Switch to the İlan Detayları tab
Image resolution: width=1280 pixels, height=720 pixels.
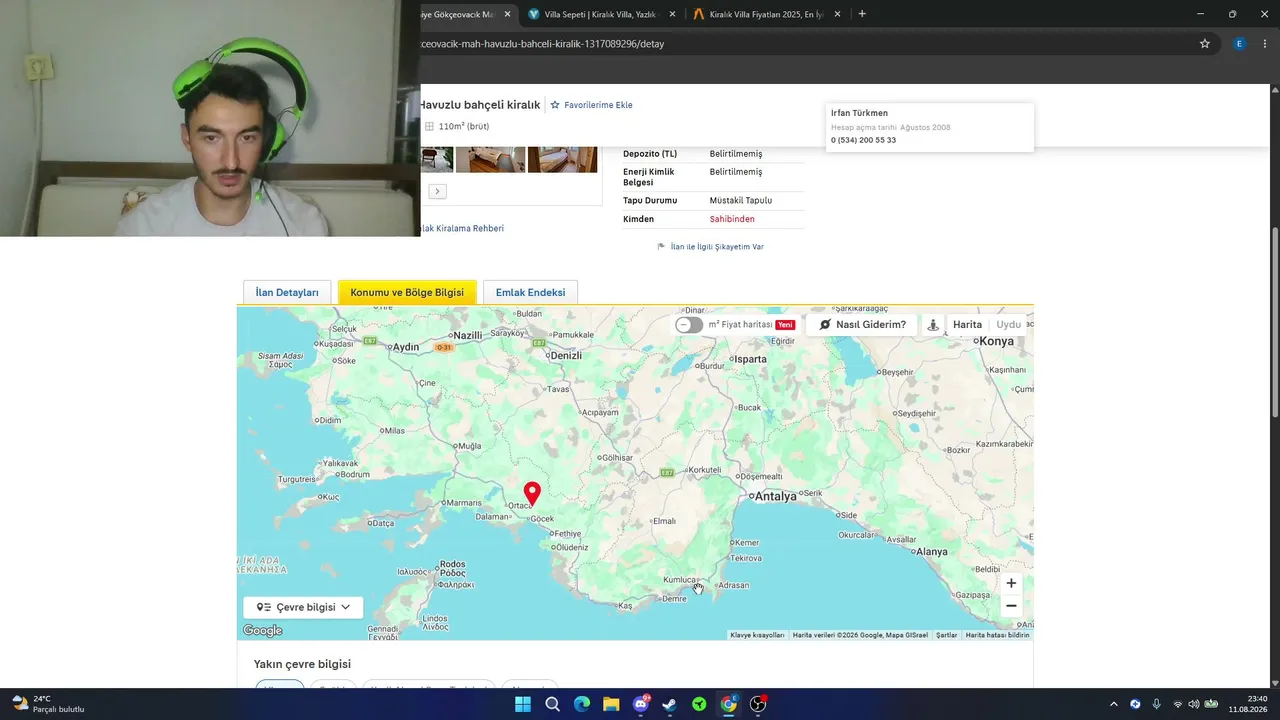287,292
